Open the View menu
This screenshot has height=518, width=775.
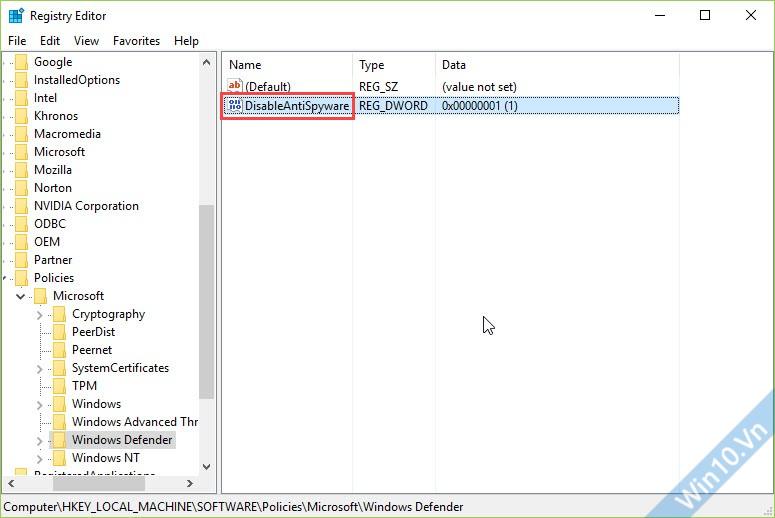point(86,41)
